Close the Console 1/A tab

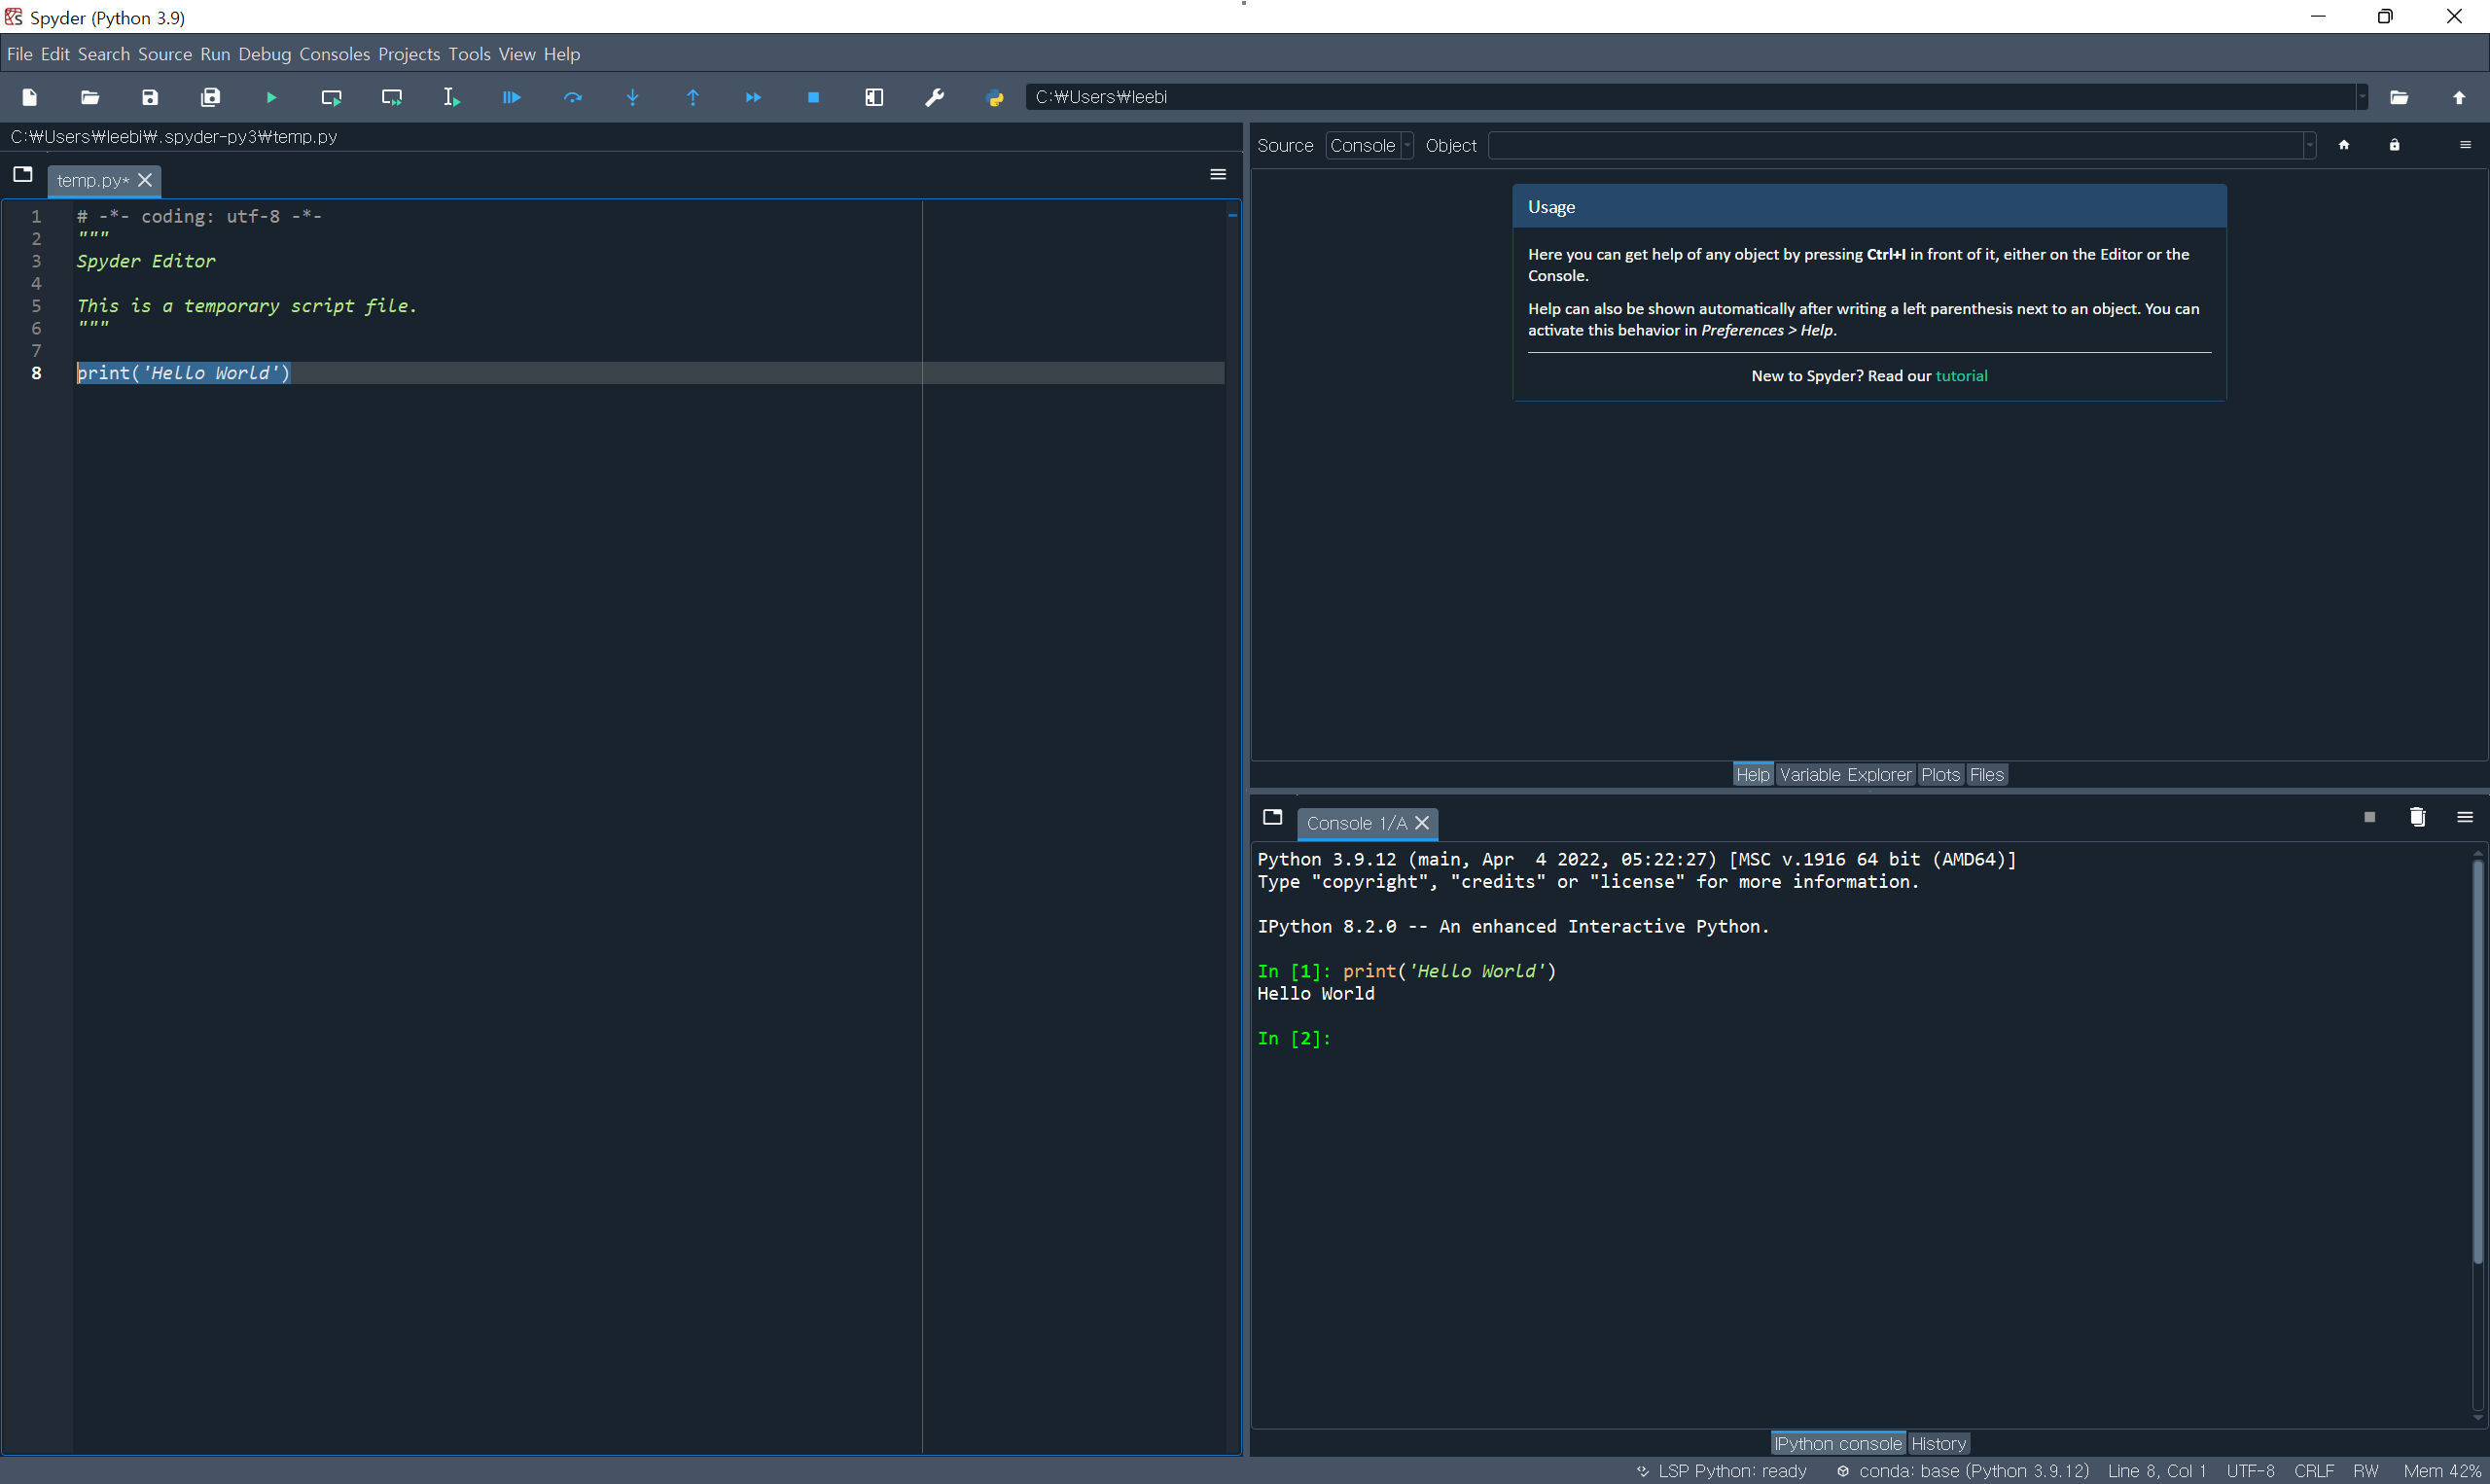click(1422, 823)
